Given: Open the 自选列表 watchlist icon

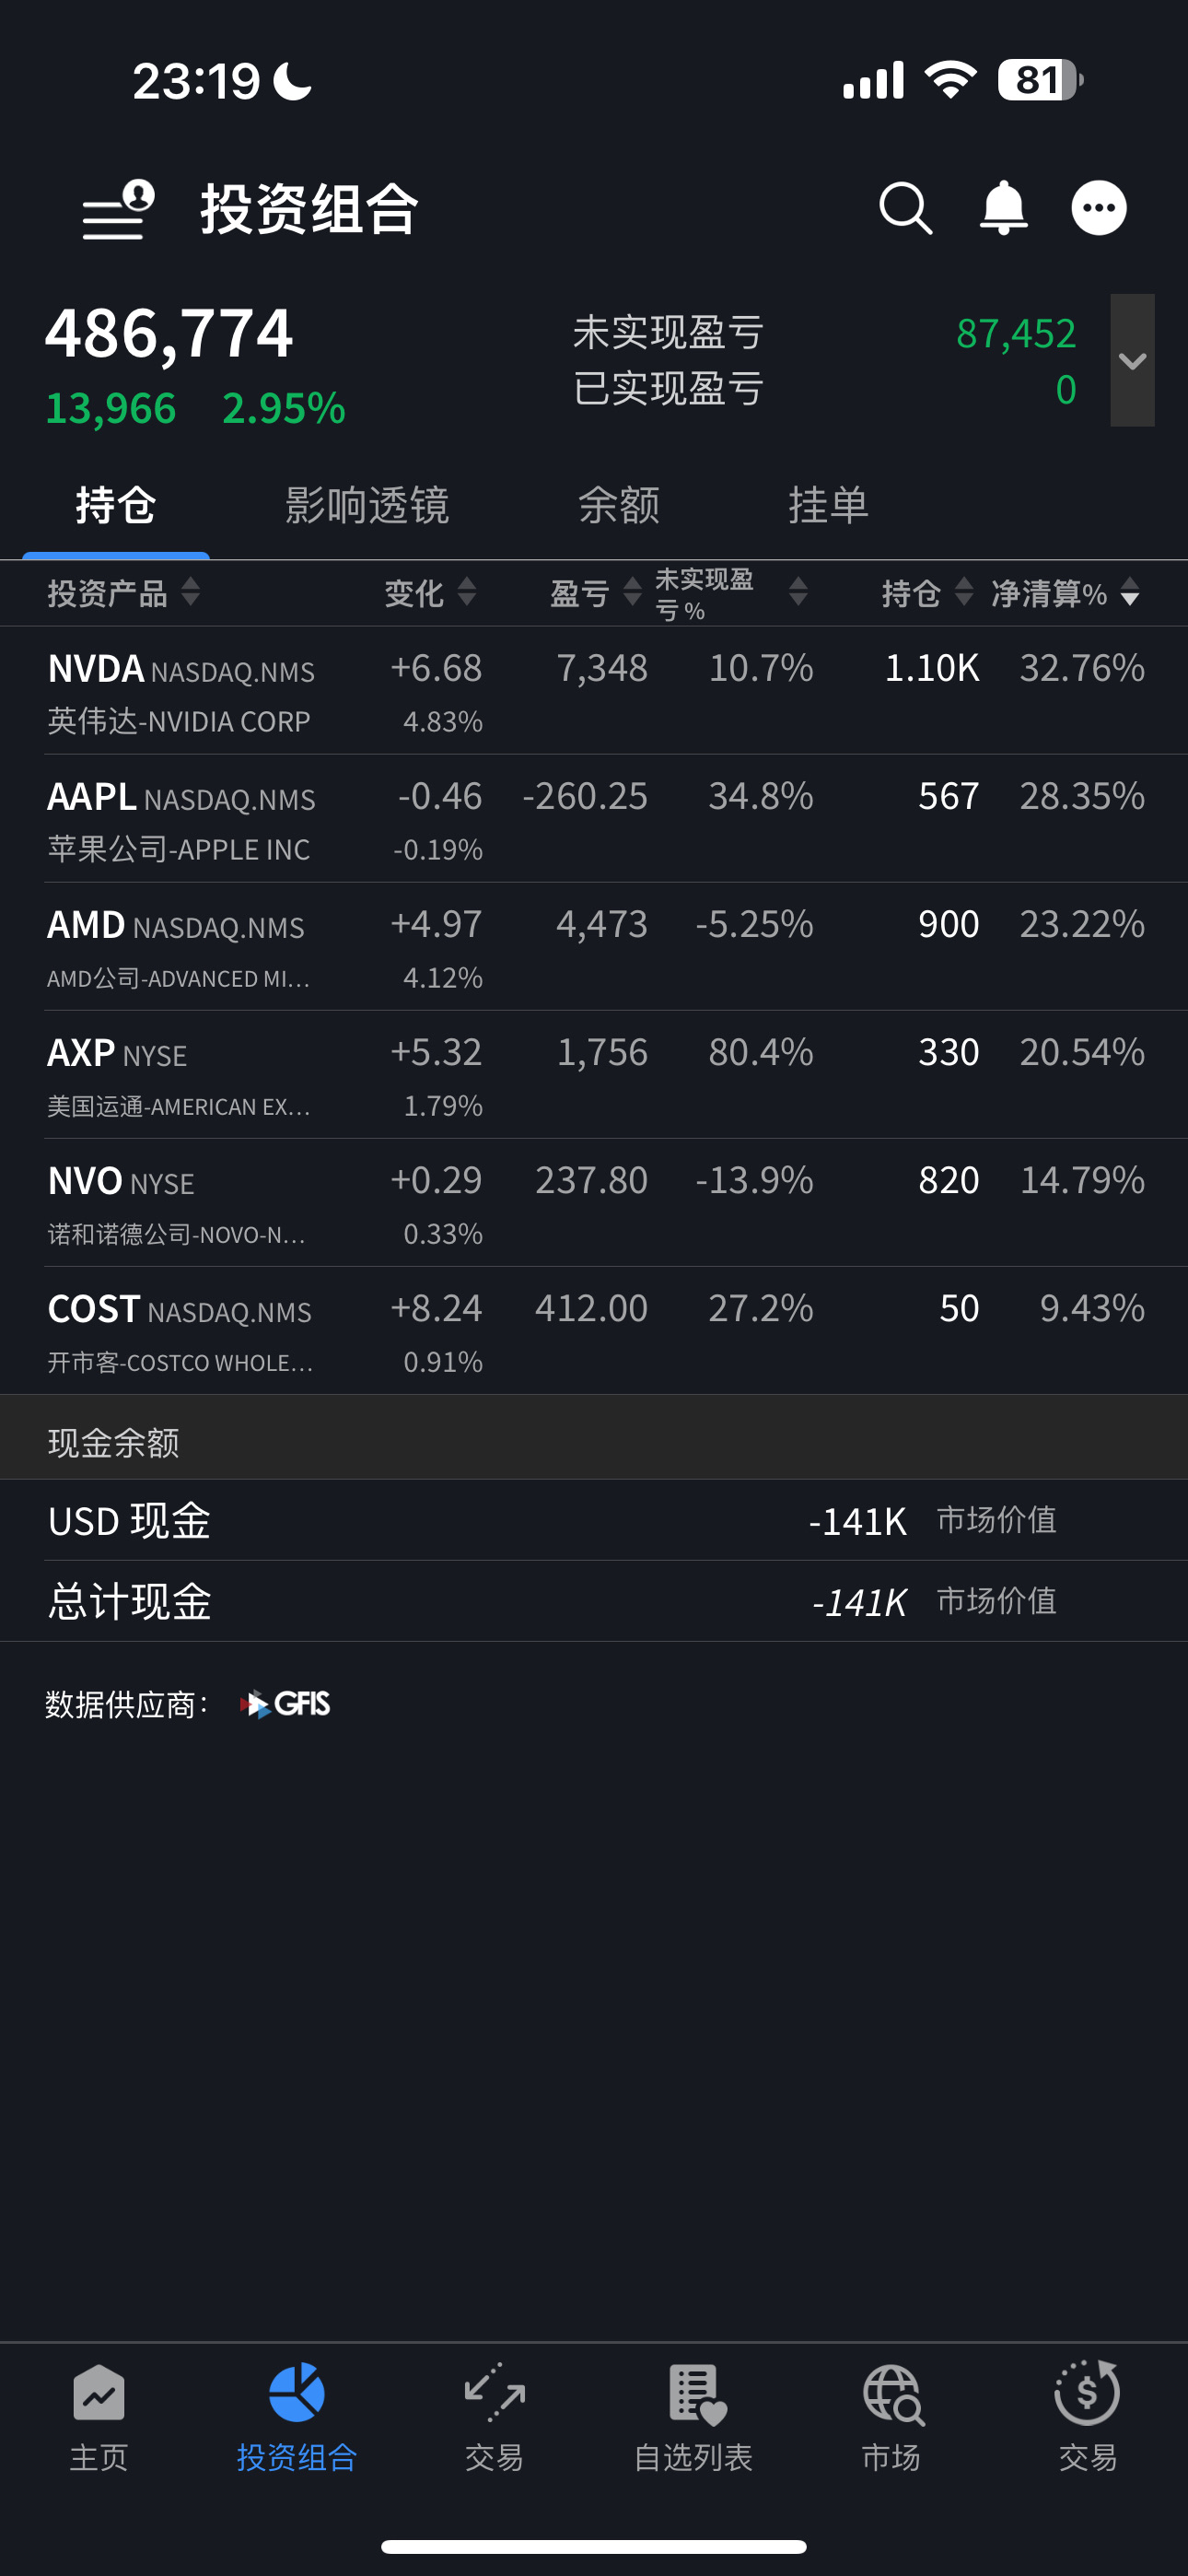Looking at the screenshot, I should click(x=696, y=2394).
